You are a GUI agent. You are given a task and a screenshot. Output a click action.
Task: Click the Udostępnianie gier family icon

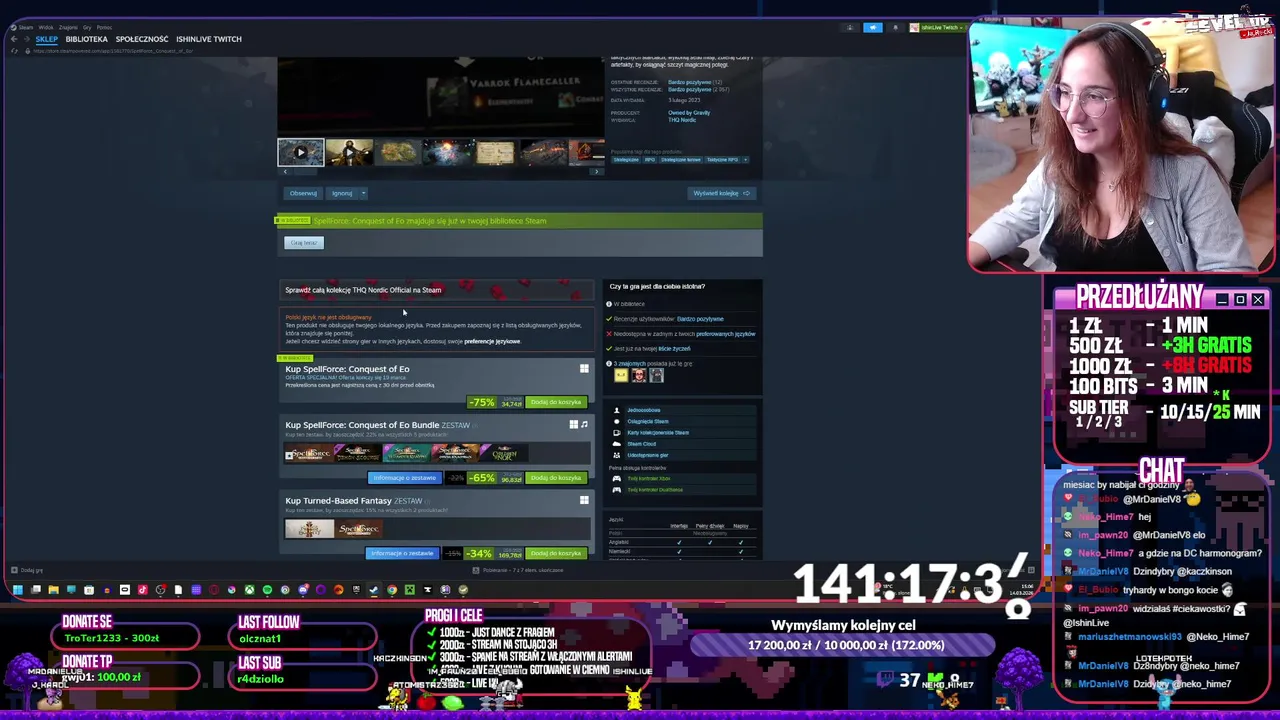tap(616, 455)
